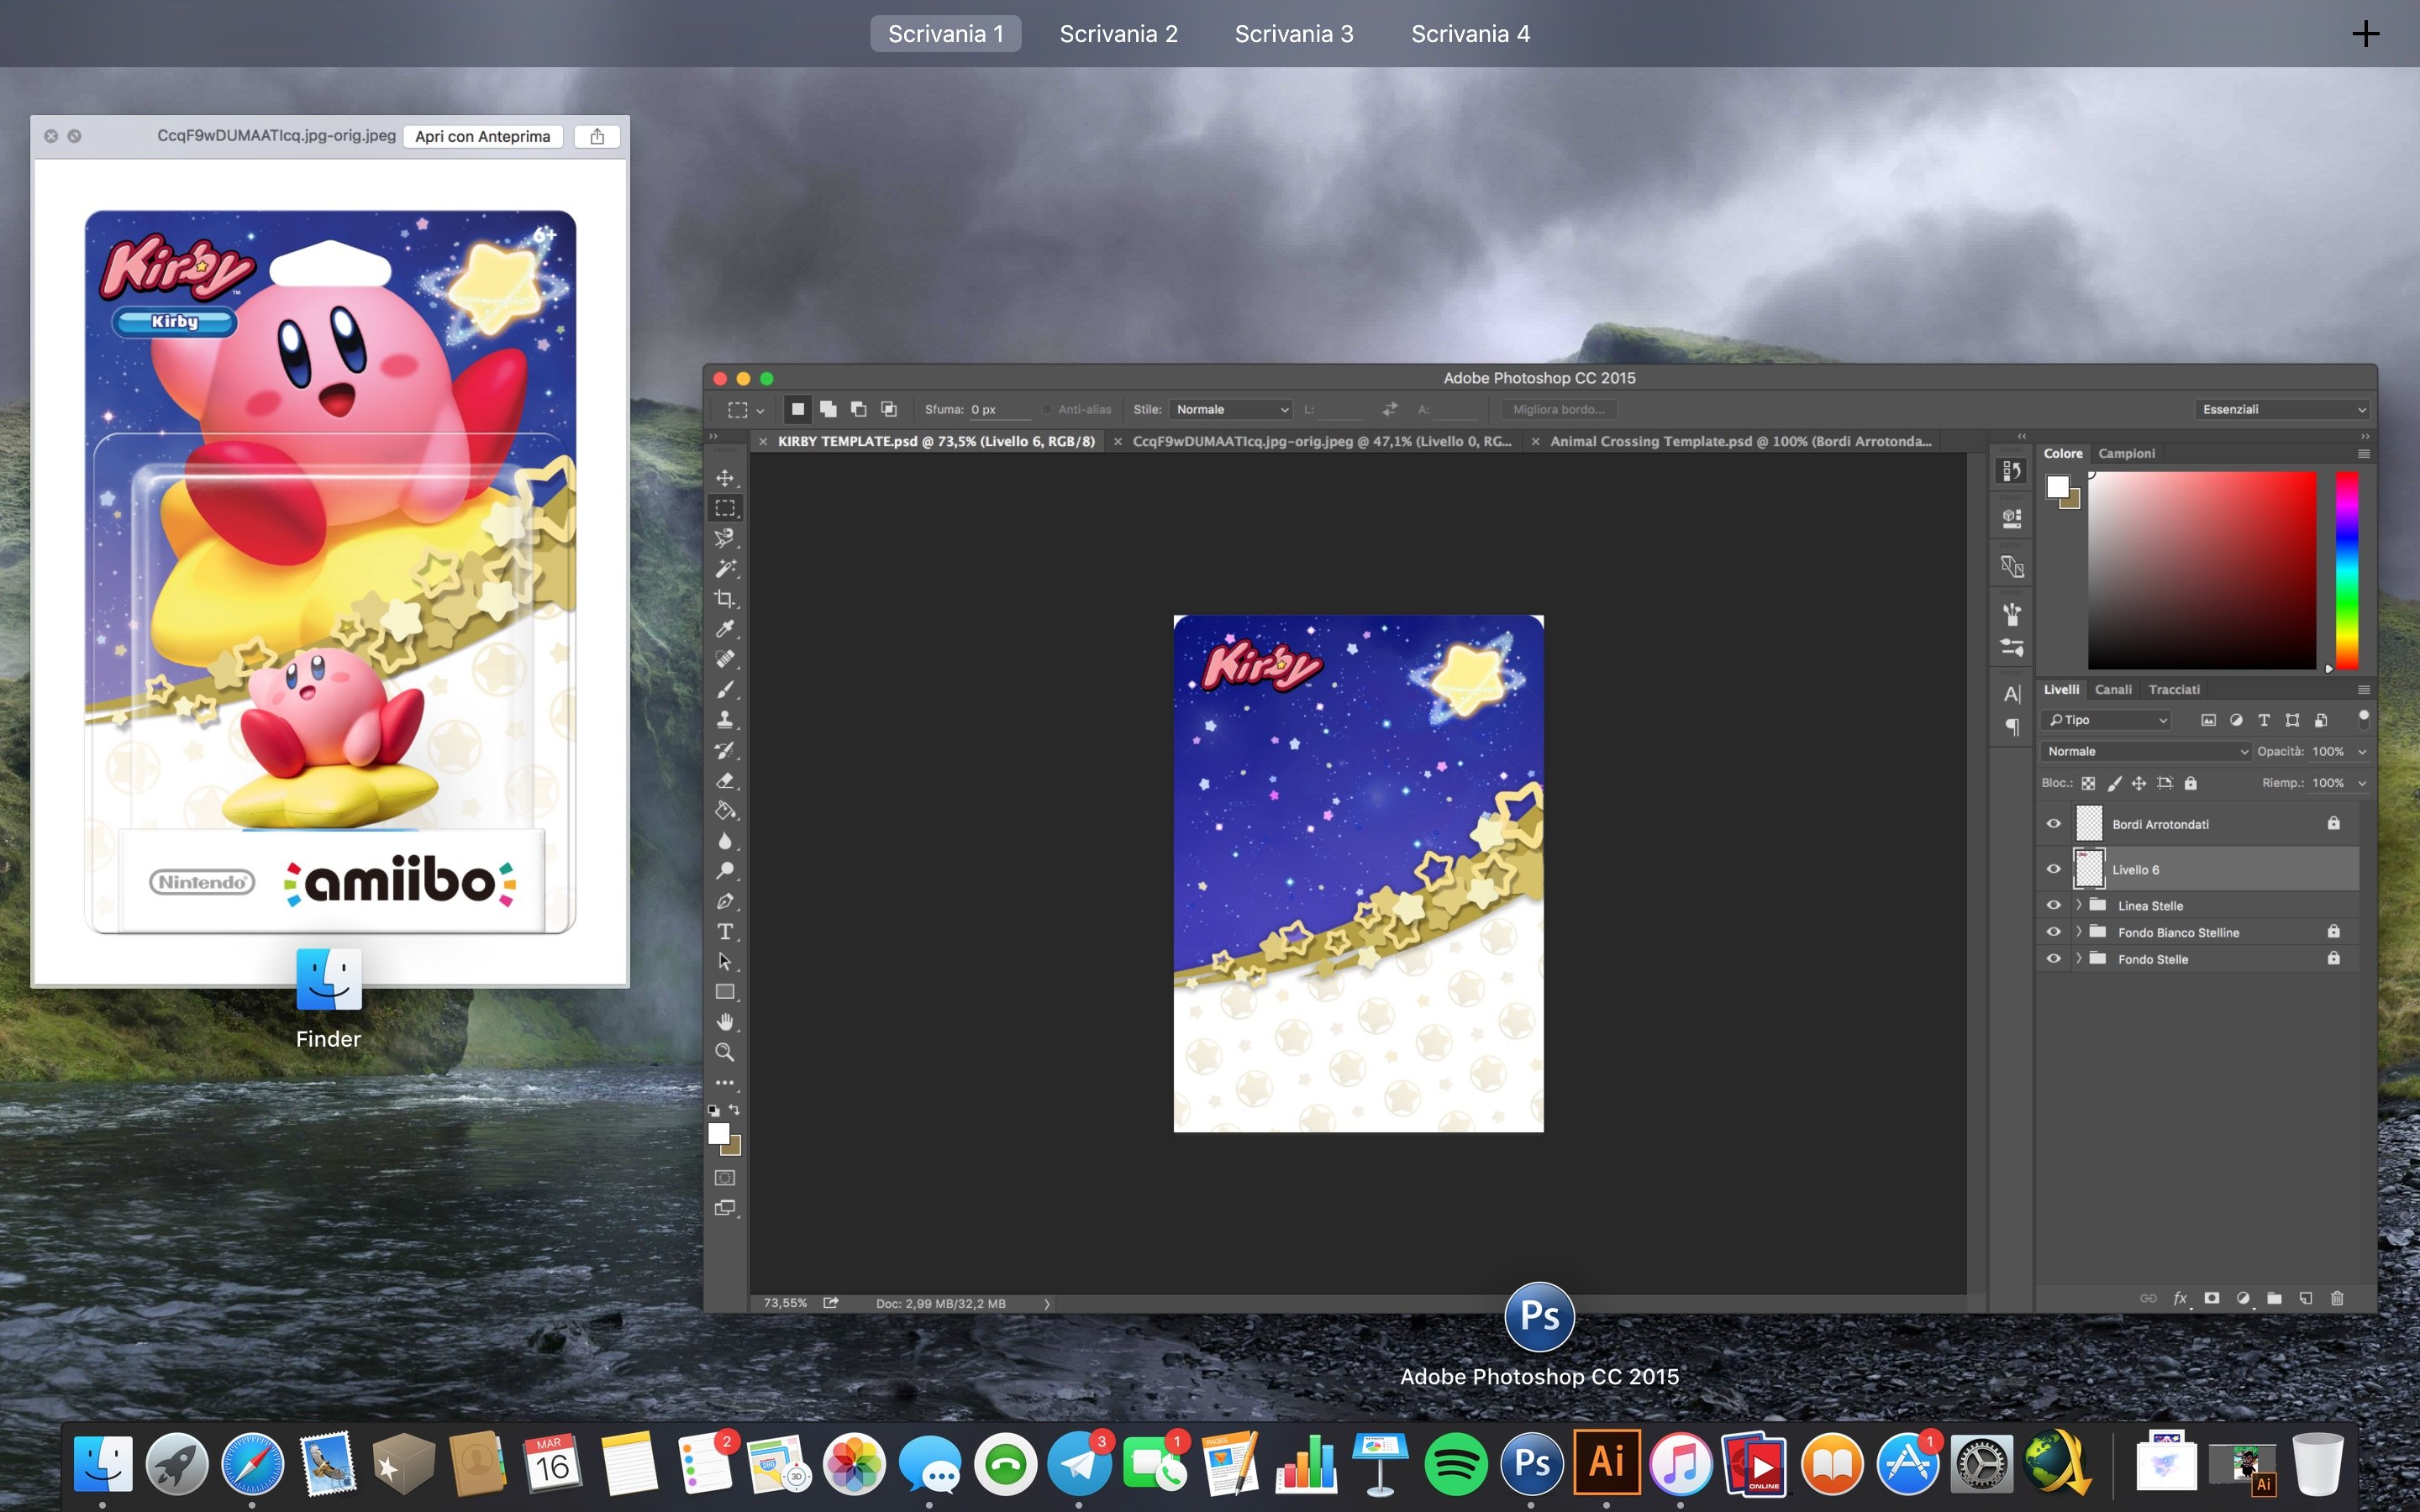Open Adobe Illustrator from the Dock
The height and width of the screenshot is (1512, 2420).
point(1606,1465)
